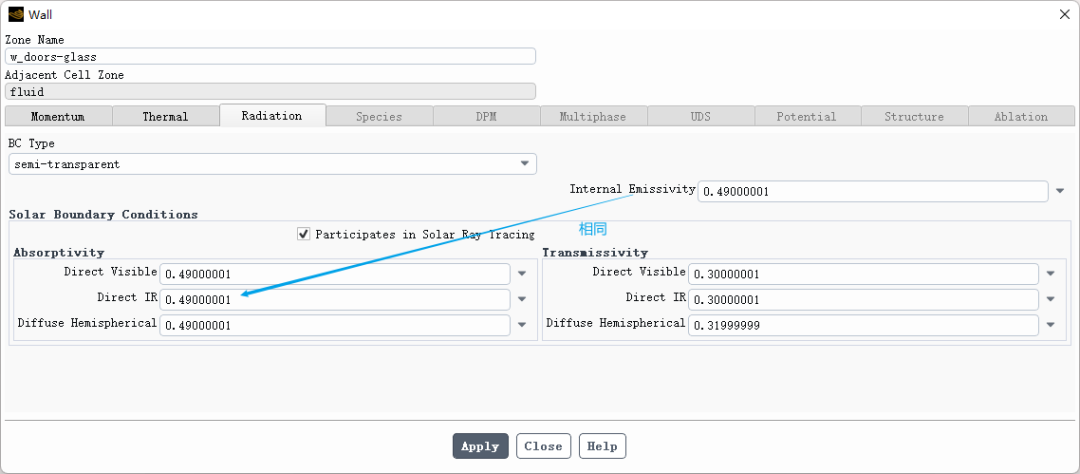
Task: Switch to the Thermal tab
Action: pyautogui.click(x=165, y=116)
